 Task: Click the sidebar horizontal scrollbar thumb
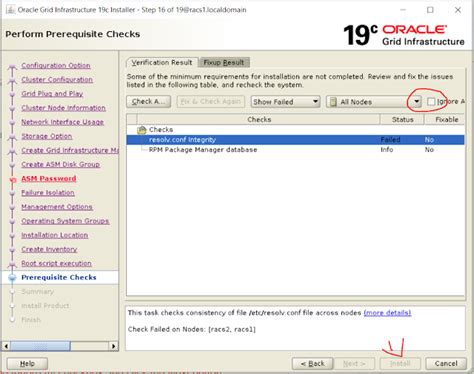[x=40, y=346]
